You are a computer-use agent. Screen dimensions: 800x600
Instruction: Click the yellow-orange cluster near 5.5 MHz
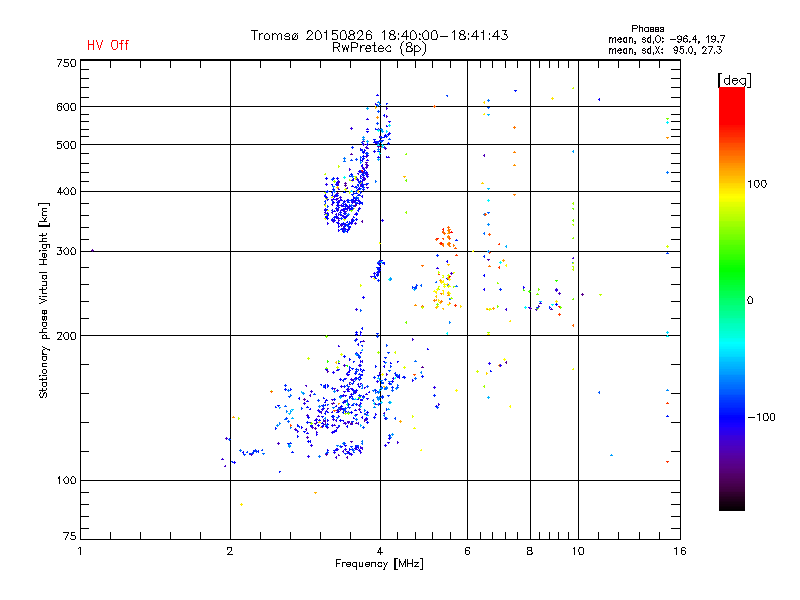443,292
